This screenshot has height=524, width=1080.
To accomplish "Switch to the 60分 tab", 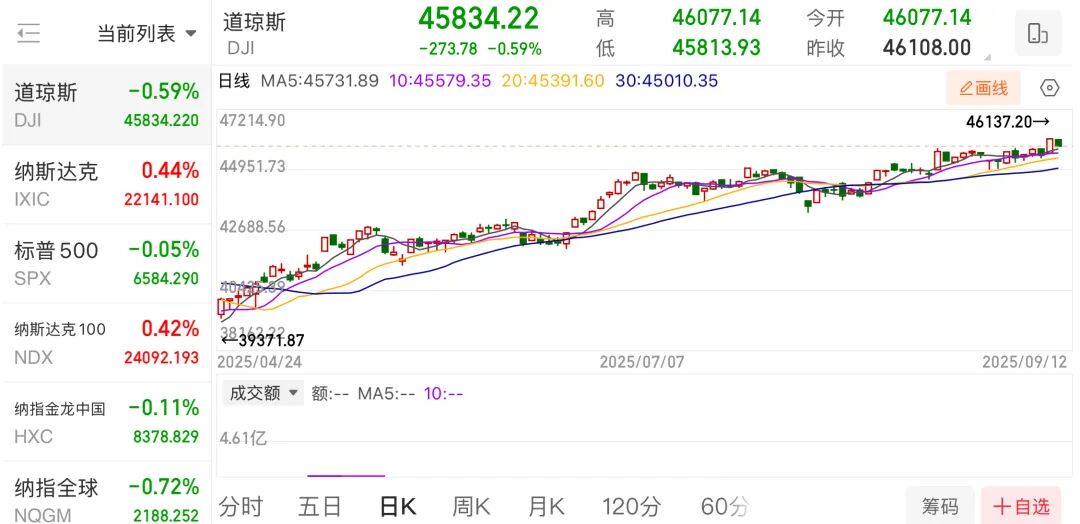I will tap(725, 507).
